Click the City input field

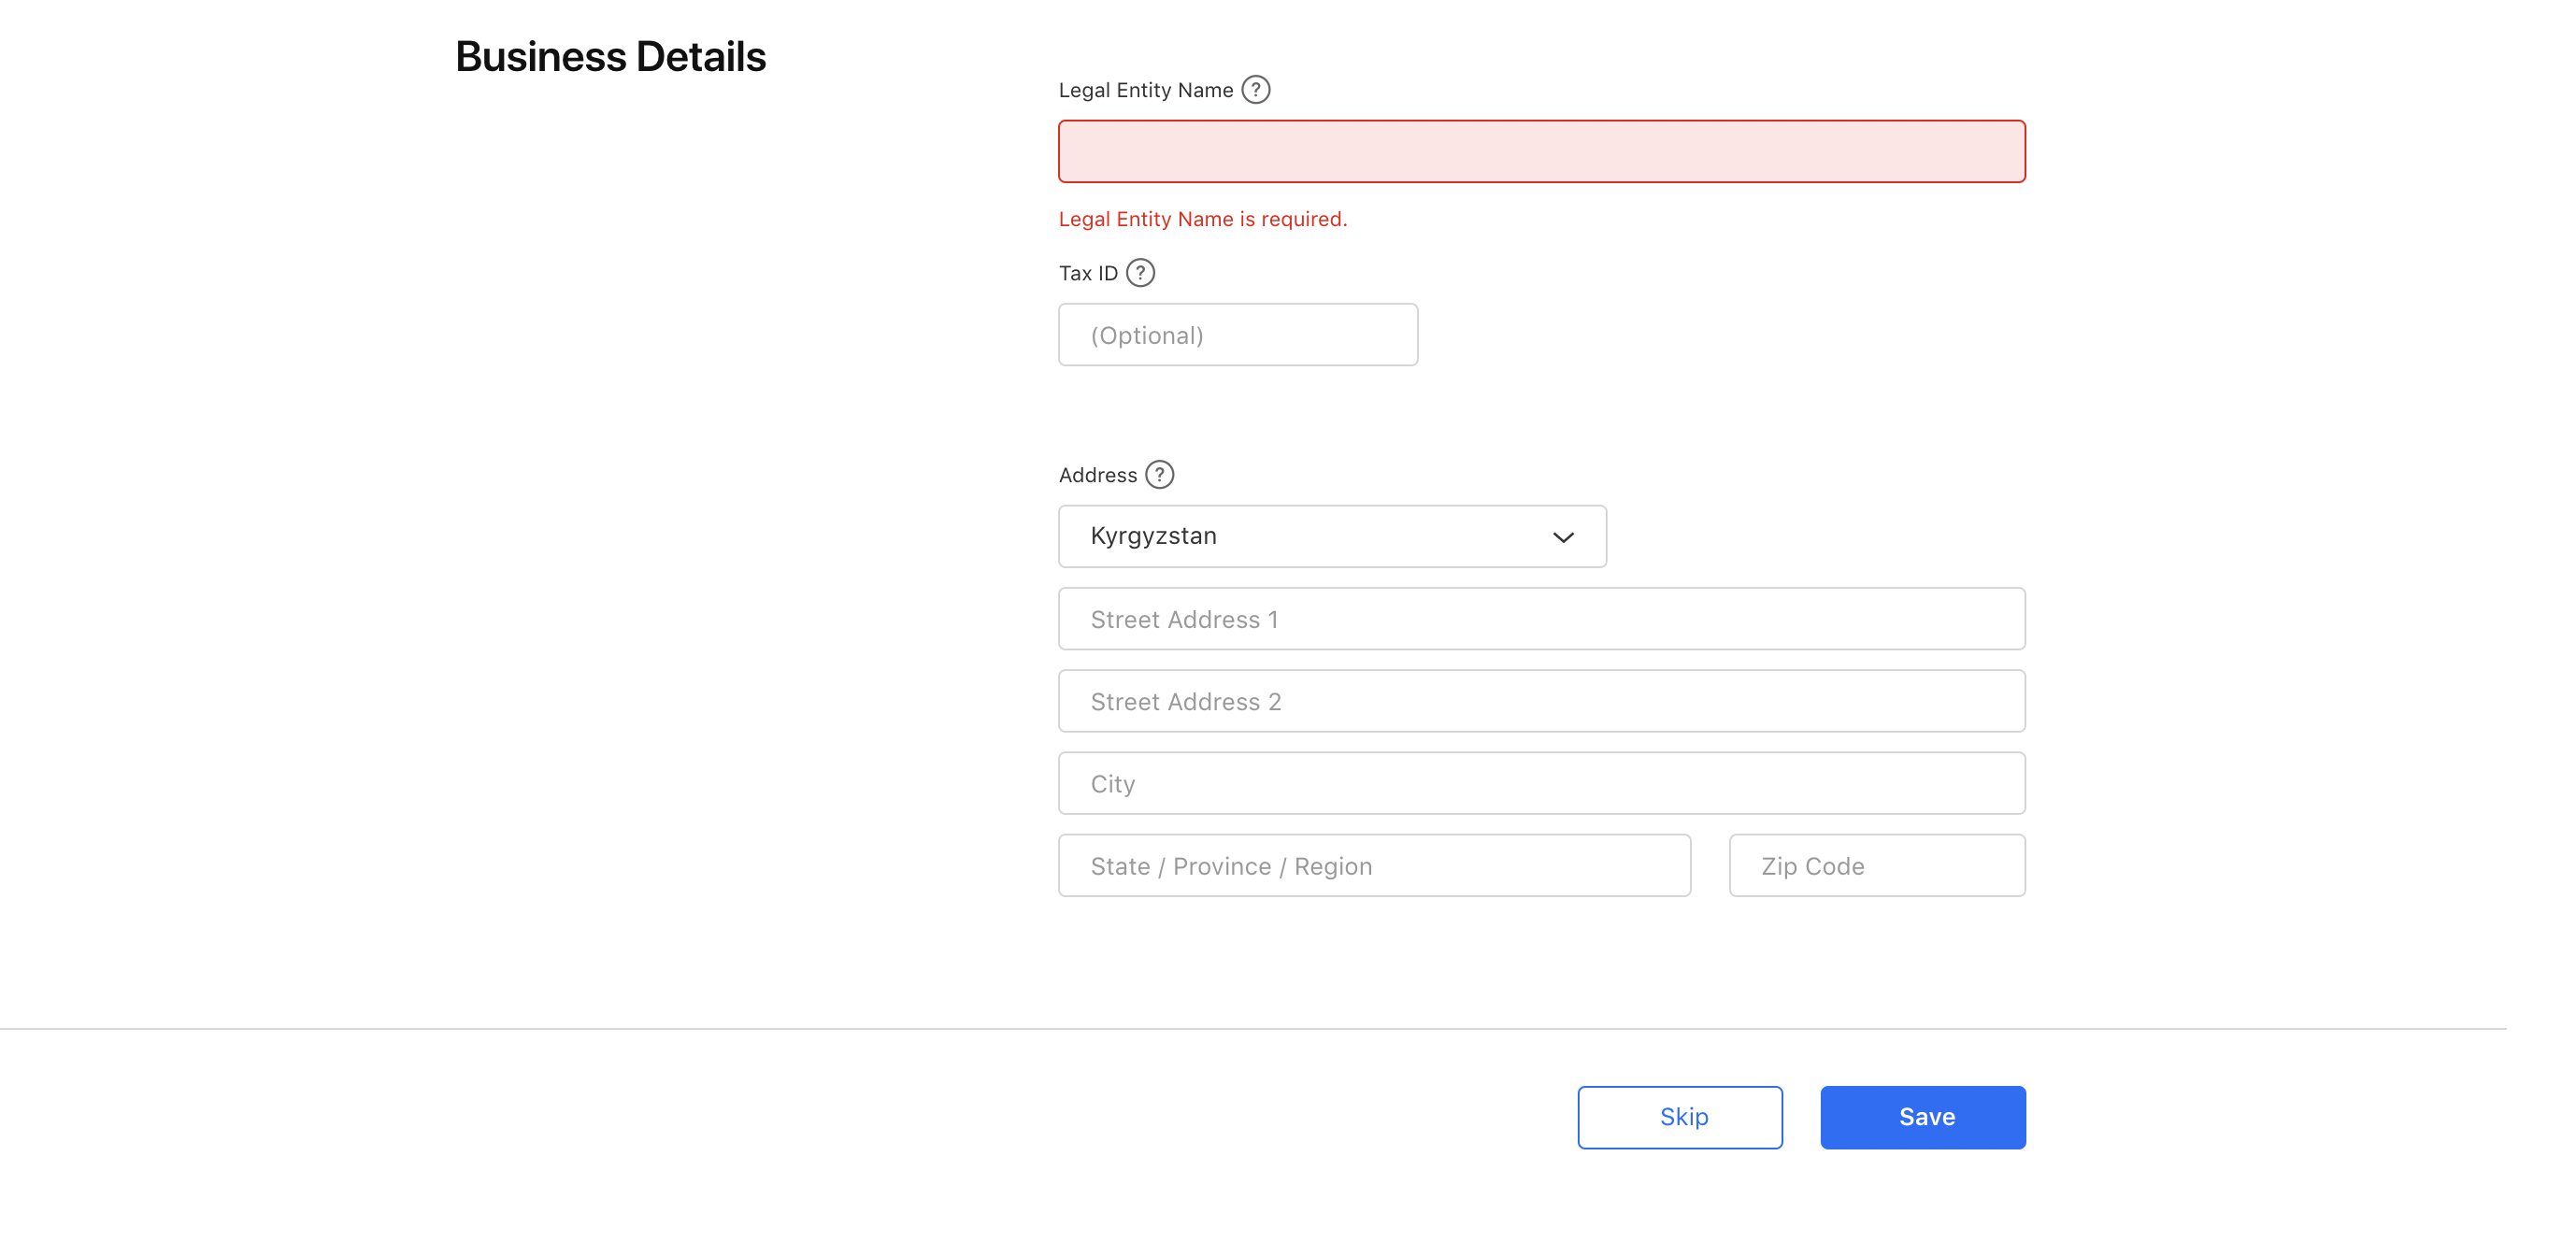tap(1541, 784)
